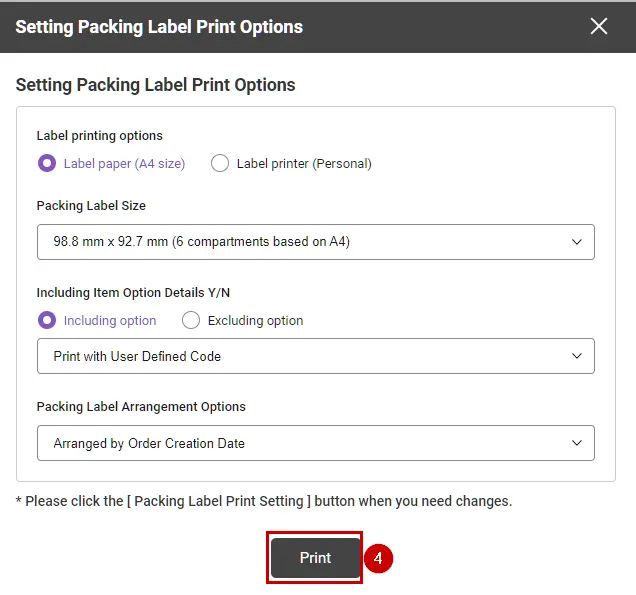Click the dark dialog title bar text

tap(159, 27)
